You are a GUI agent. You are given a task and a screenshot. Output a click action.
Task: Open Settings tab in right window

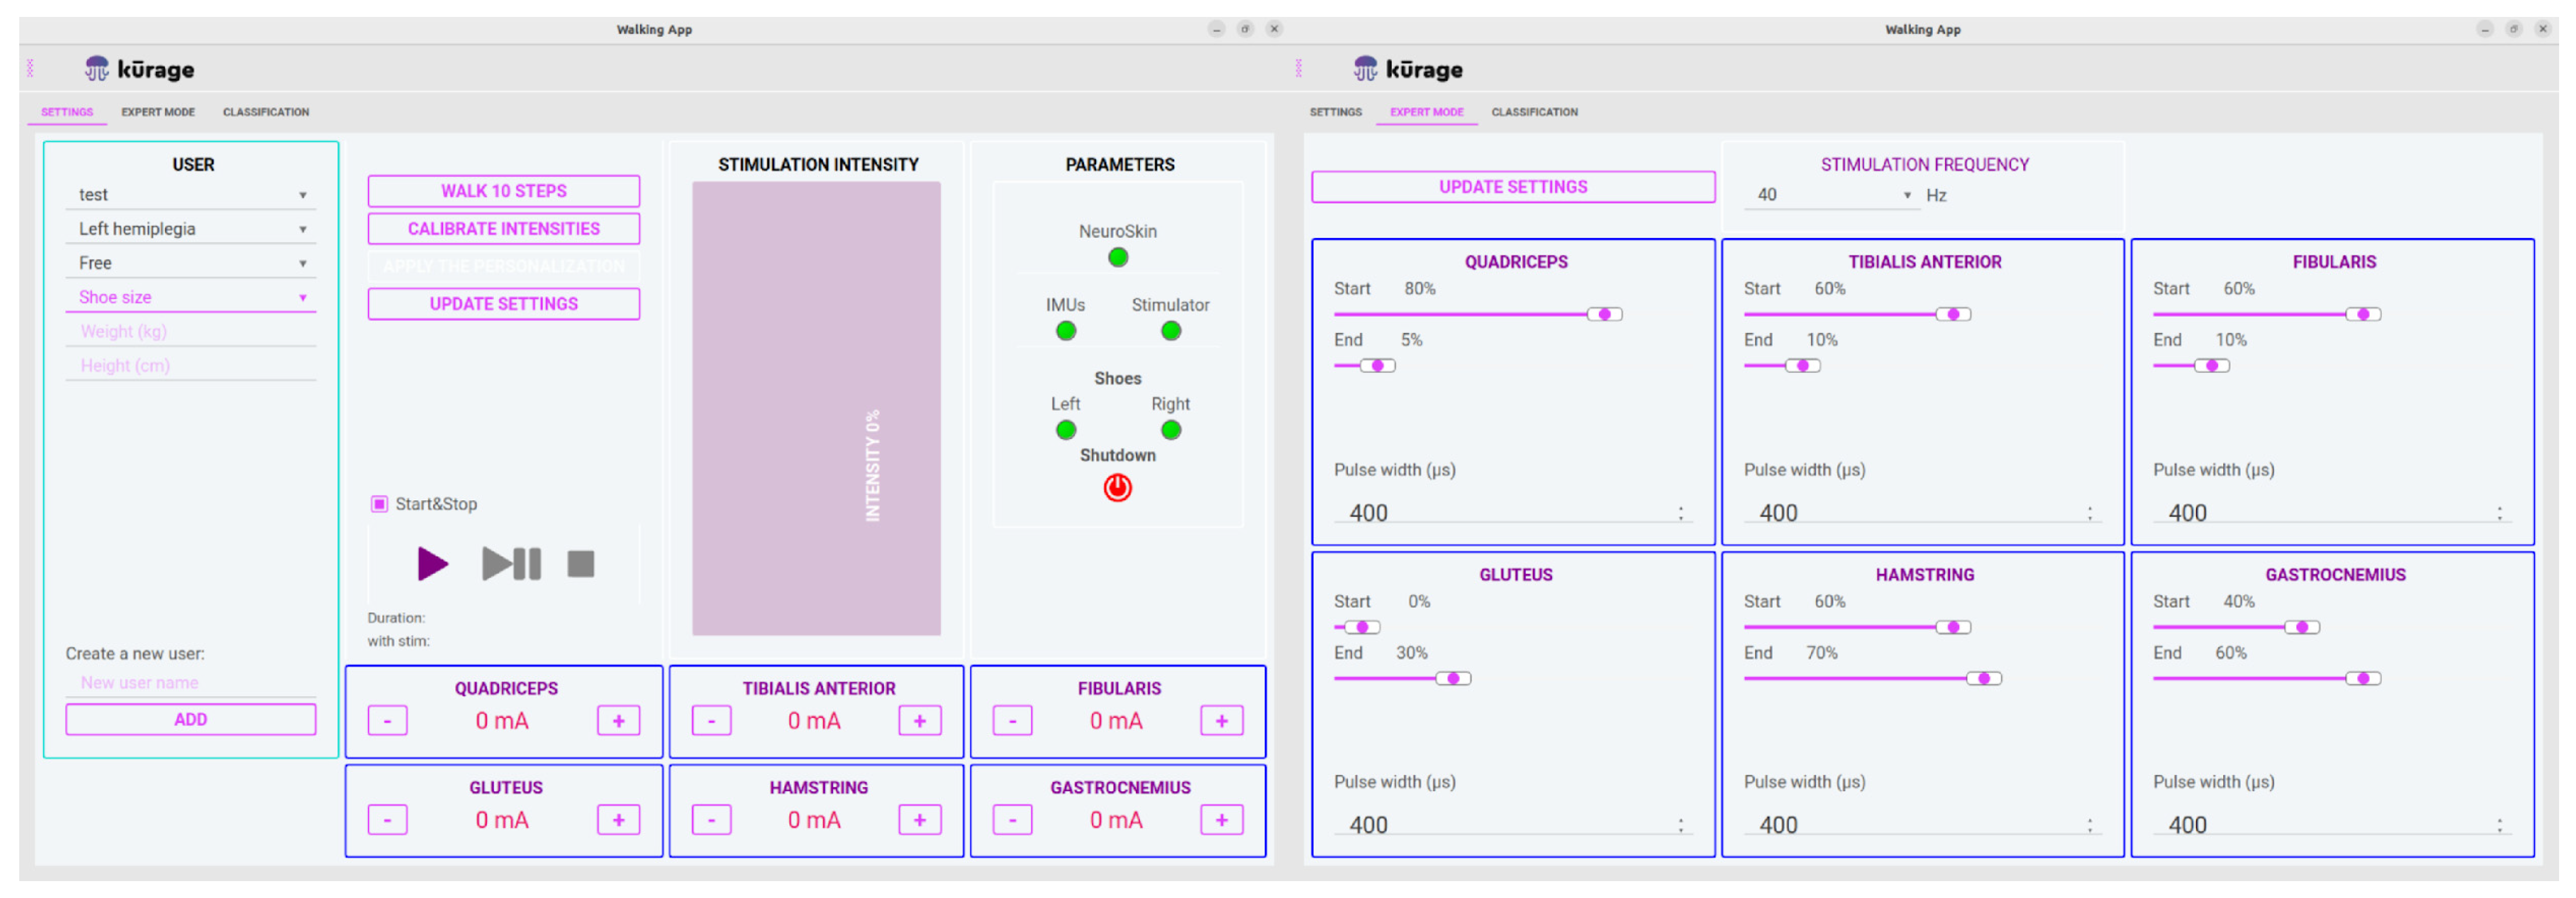(1335, 112)
